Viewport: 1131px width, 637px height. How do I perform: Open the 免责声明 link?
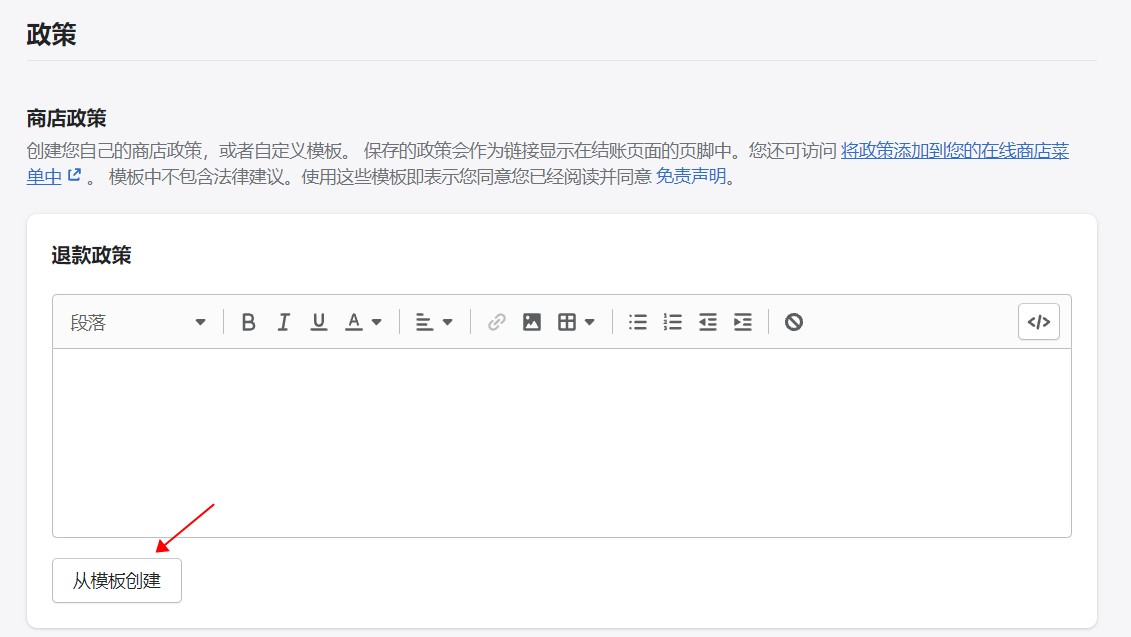click(x=690, y=176)
